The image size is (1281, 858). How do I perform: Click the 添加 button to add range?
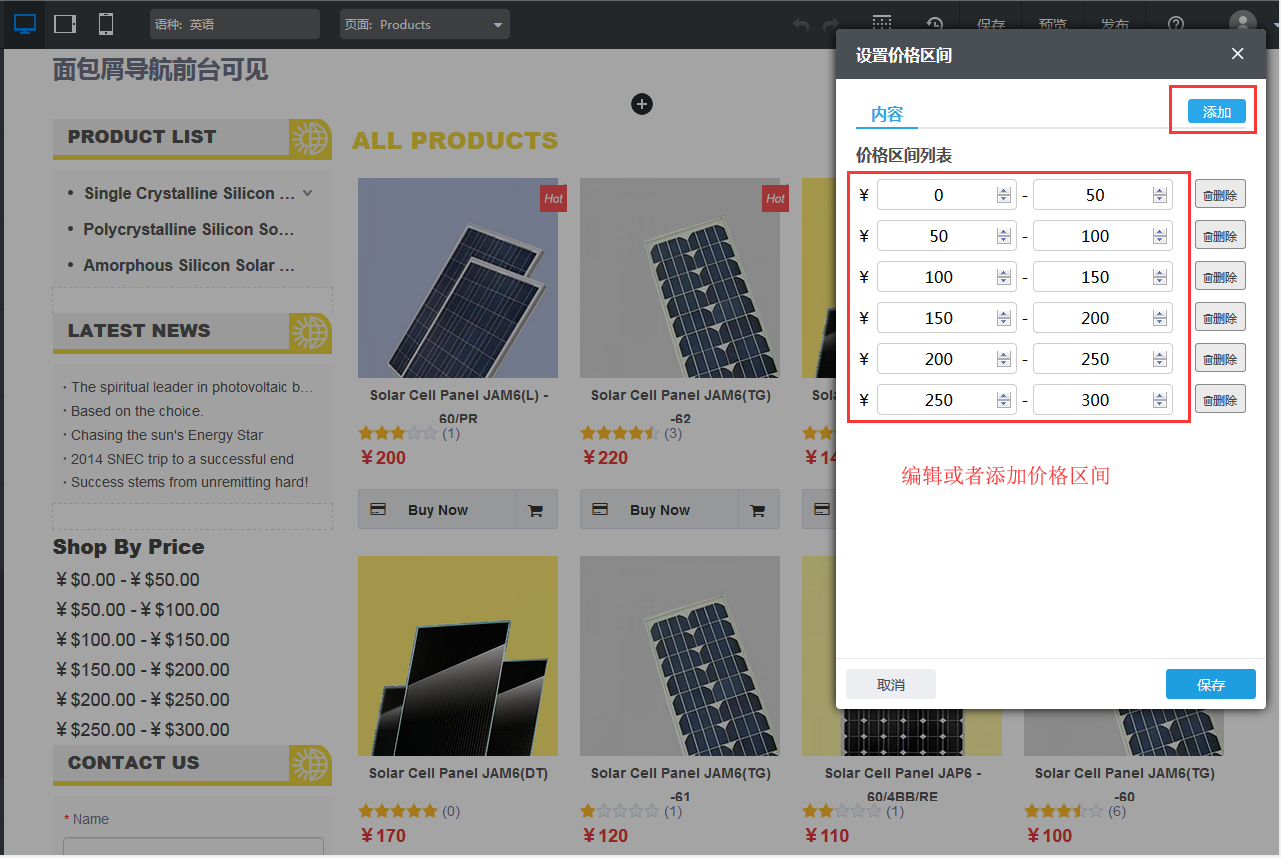pyautogui.click(x=1216, y=112)
